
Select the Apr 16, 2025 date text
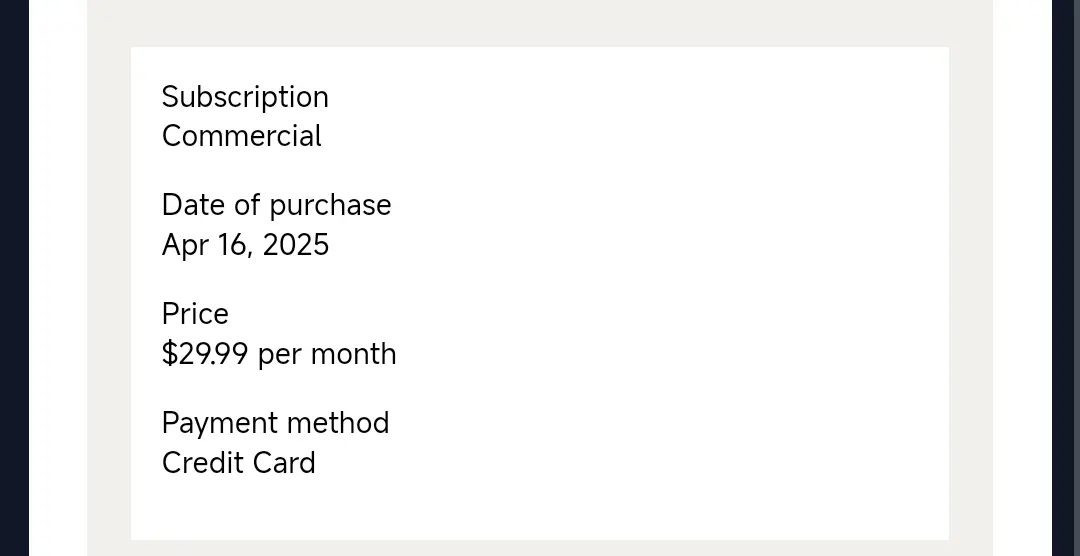click(245, 245)
